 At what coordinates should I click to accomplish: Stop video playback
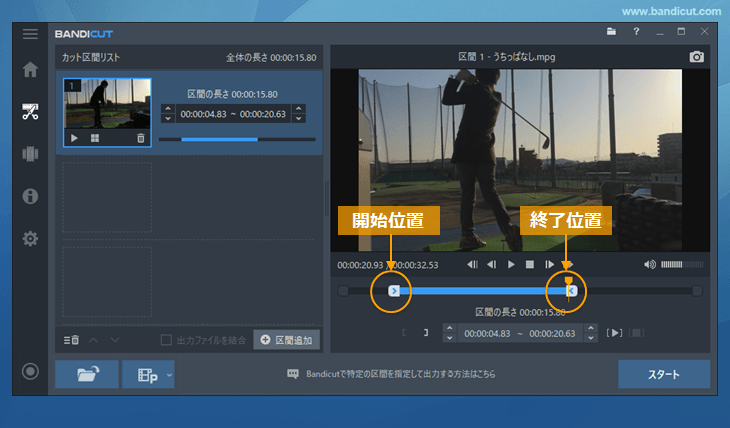pos(530,265)
